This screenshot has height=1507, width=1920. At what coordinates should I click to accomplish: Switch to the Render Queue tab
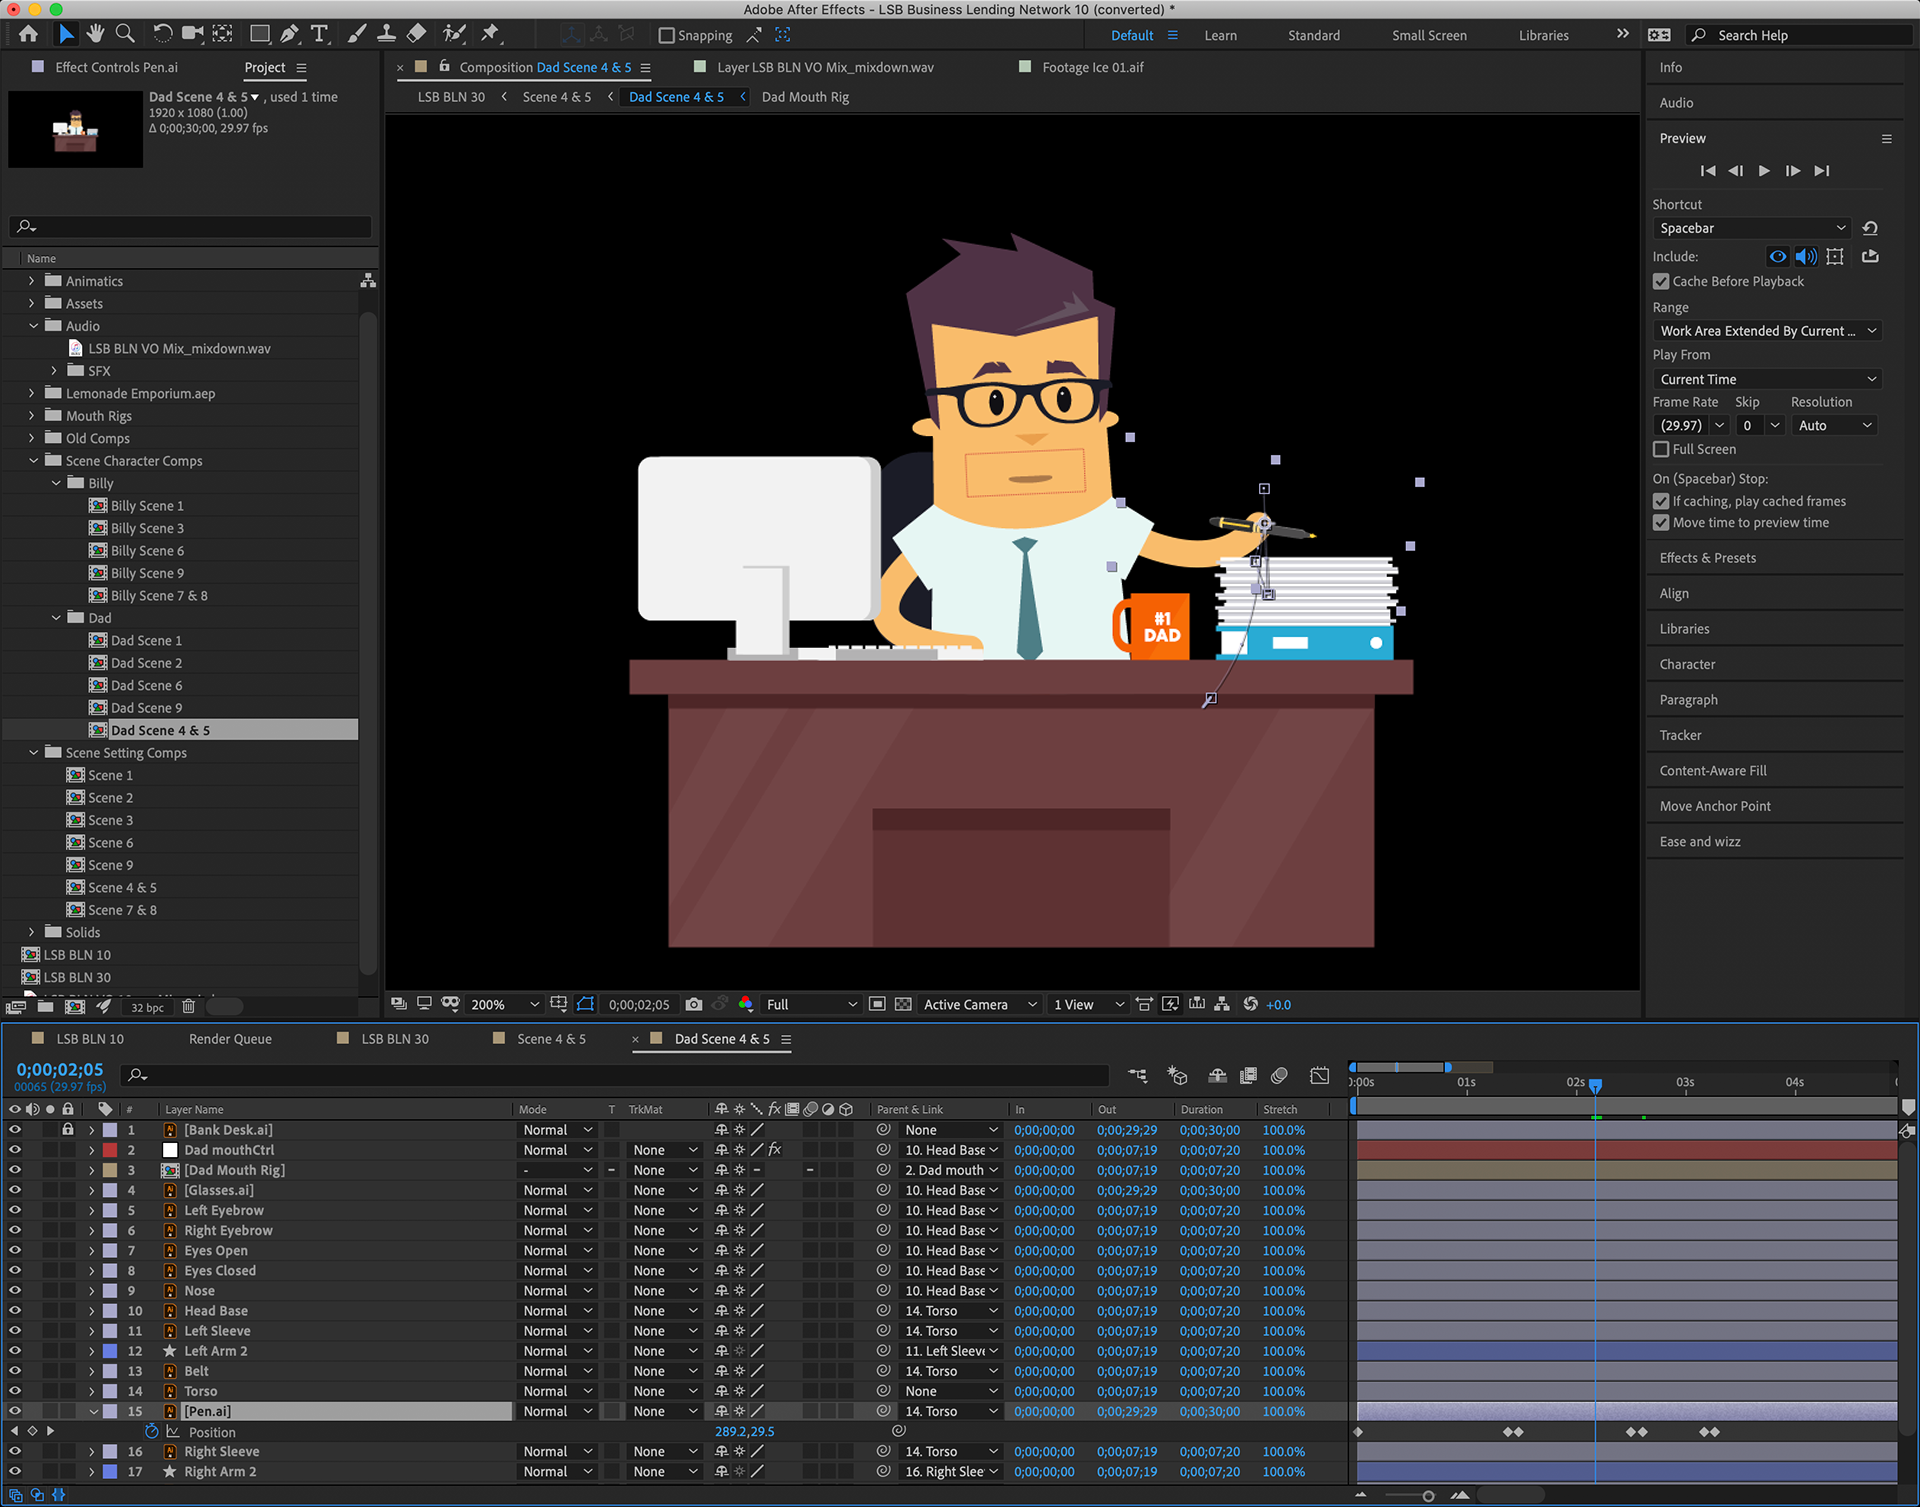click(230, 1039)
